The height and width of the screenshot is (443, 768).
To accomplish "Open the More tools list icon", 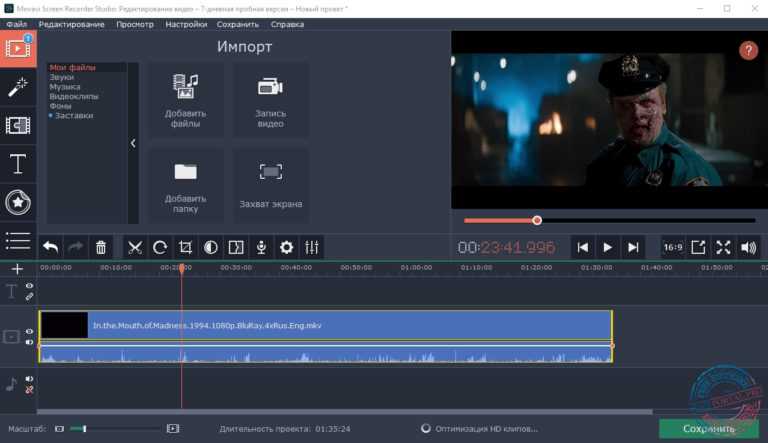I will (x=18, y=241).
